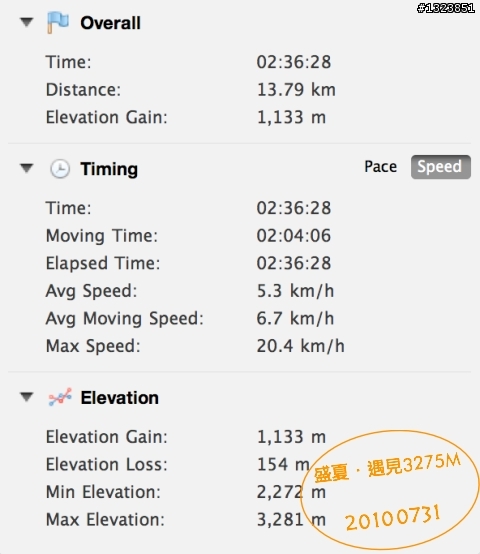The image size is (480, 554).
Task: Select the Moving Time value 02:04:06
Action: 294,235
